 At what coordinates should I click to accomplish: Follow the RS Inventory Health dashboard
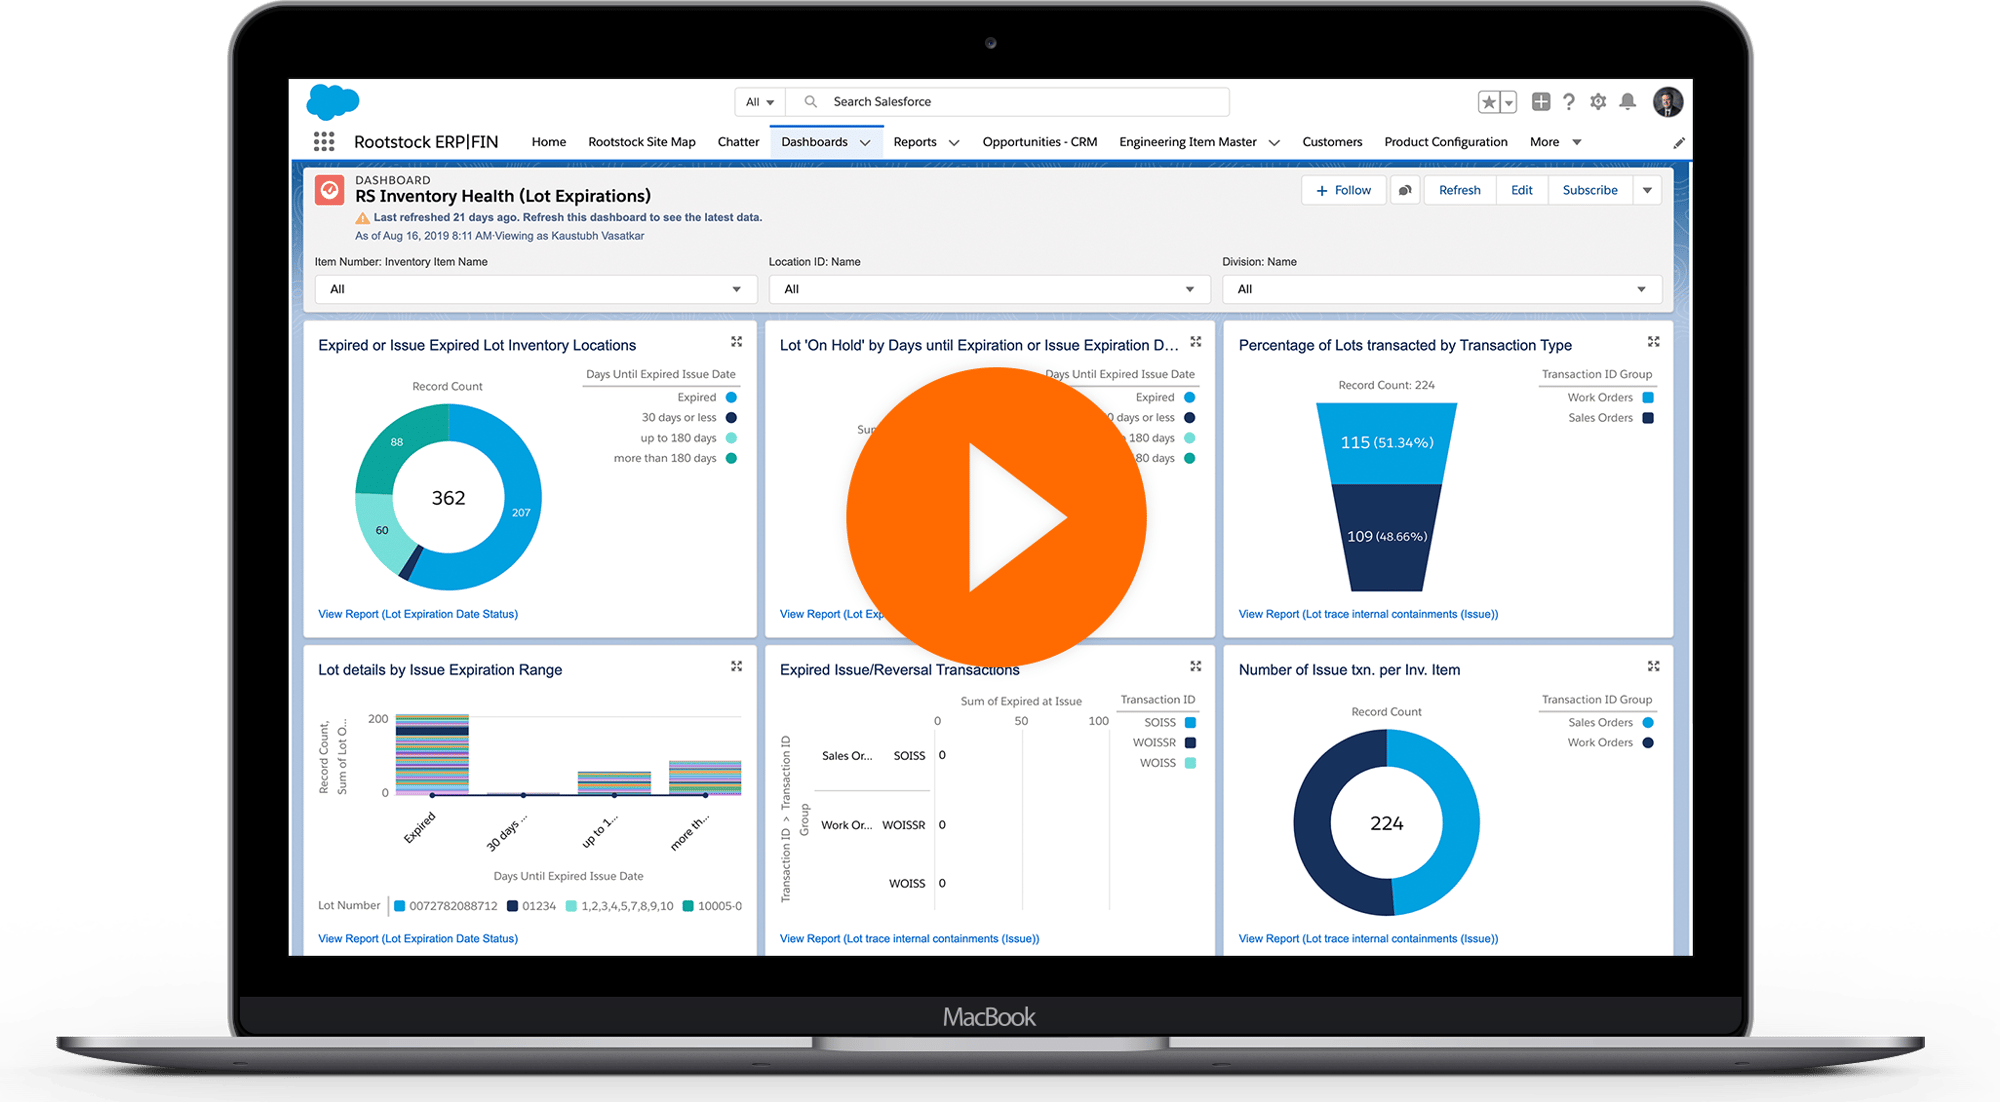tap(1343, 189)
